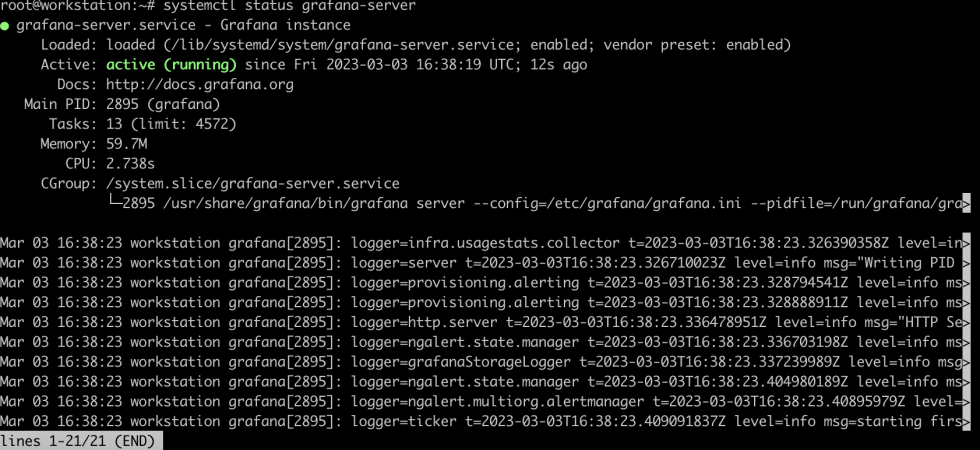Image resolution: width=980 pixels, height=450 pixels.
Task: Click the systemctl status grafana-server command
Action: pyautogui.click(x=289, y=6)
